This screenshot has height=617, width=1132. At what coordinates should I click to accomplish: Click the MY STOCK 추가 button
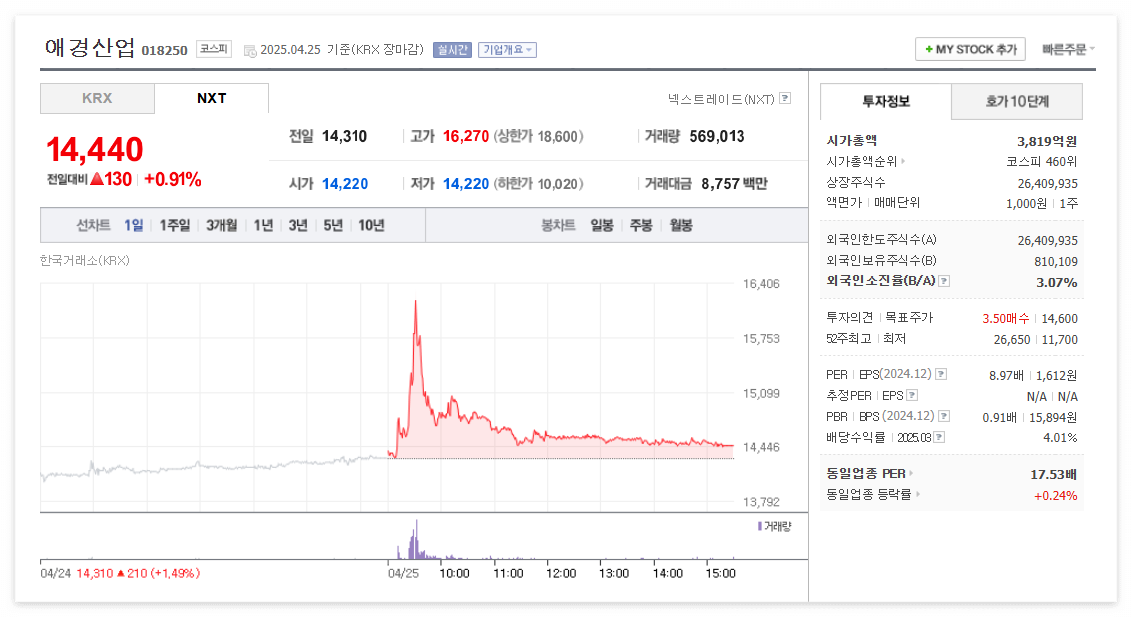(x=969, y=48)
